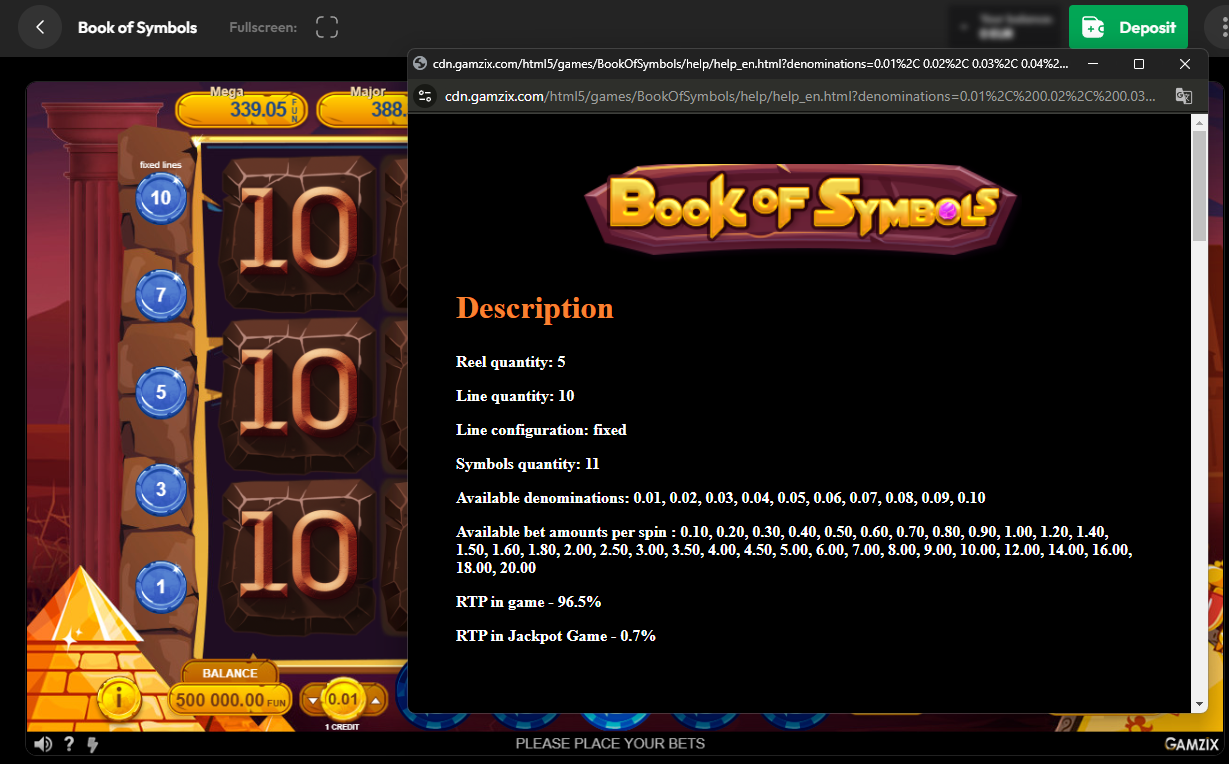Go back using the arrow beside Book of Symbols
The width and height of the screenshot is (1229, 764).
40,28
